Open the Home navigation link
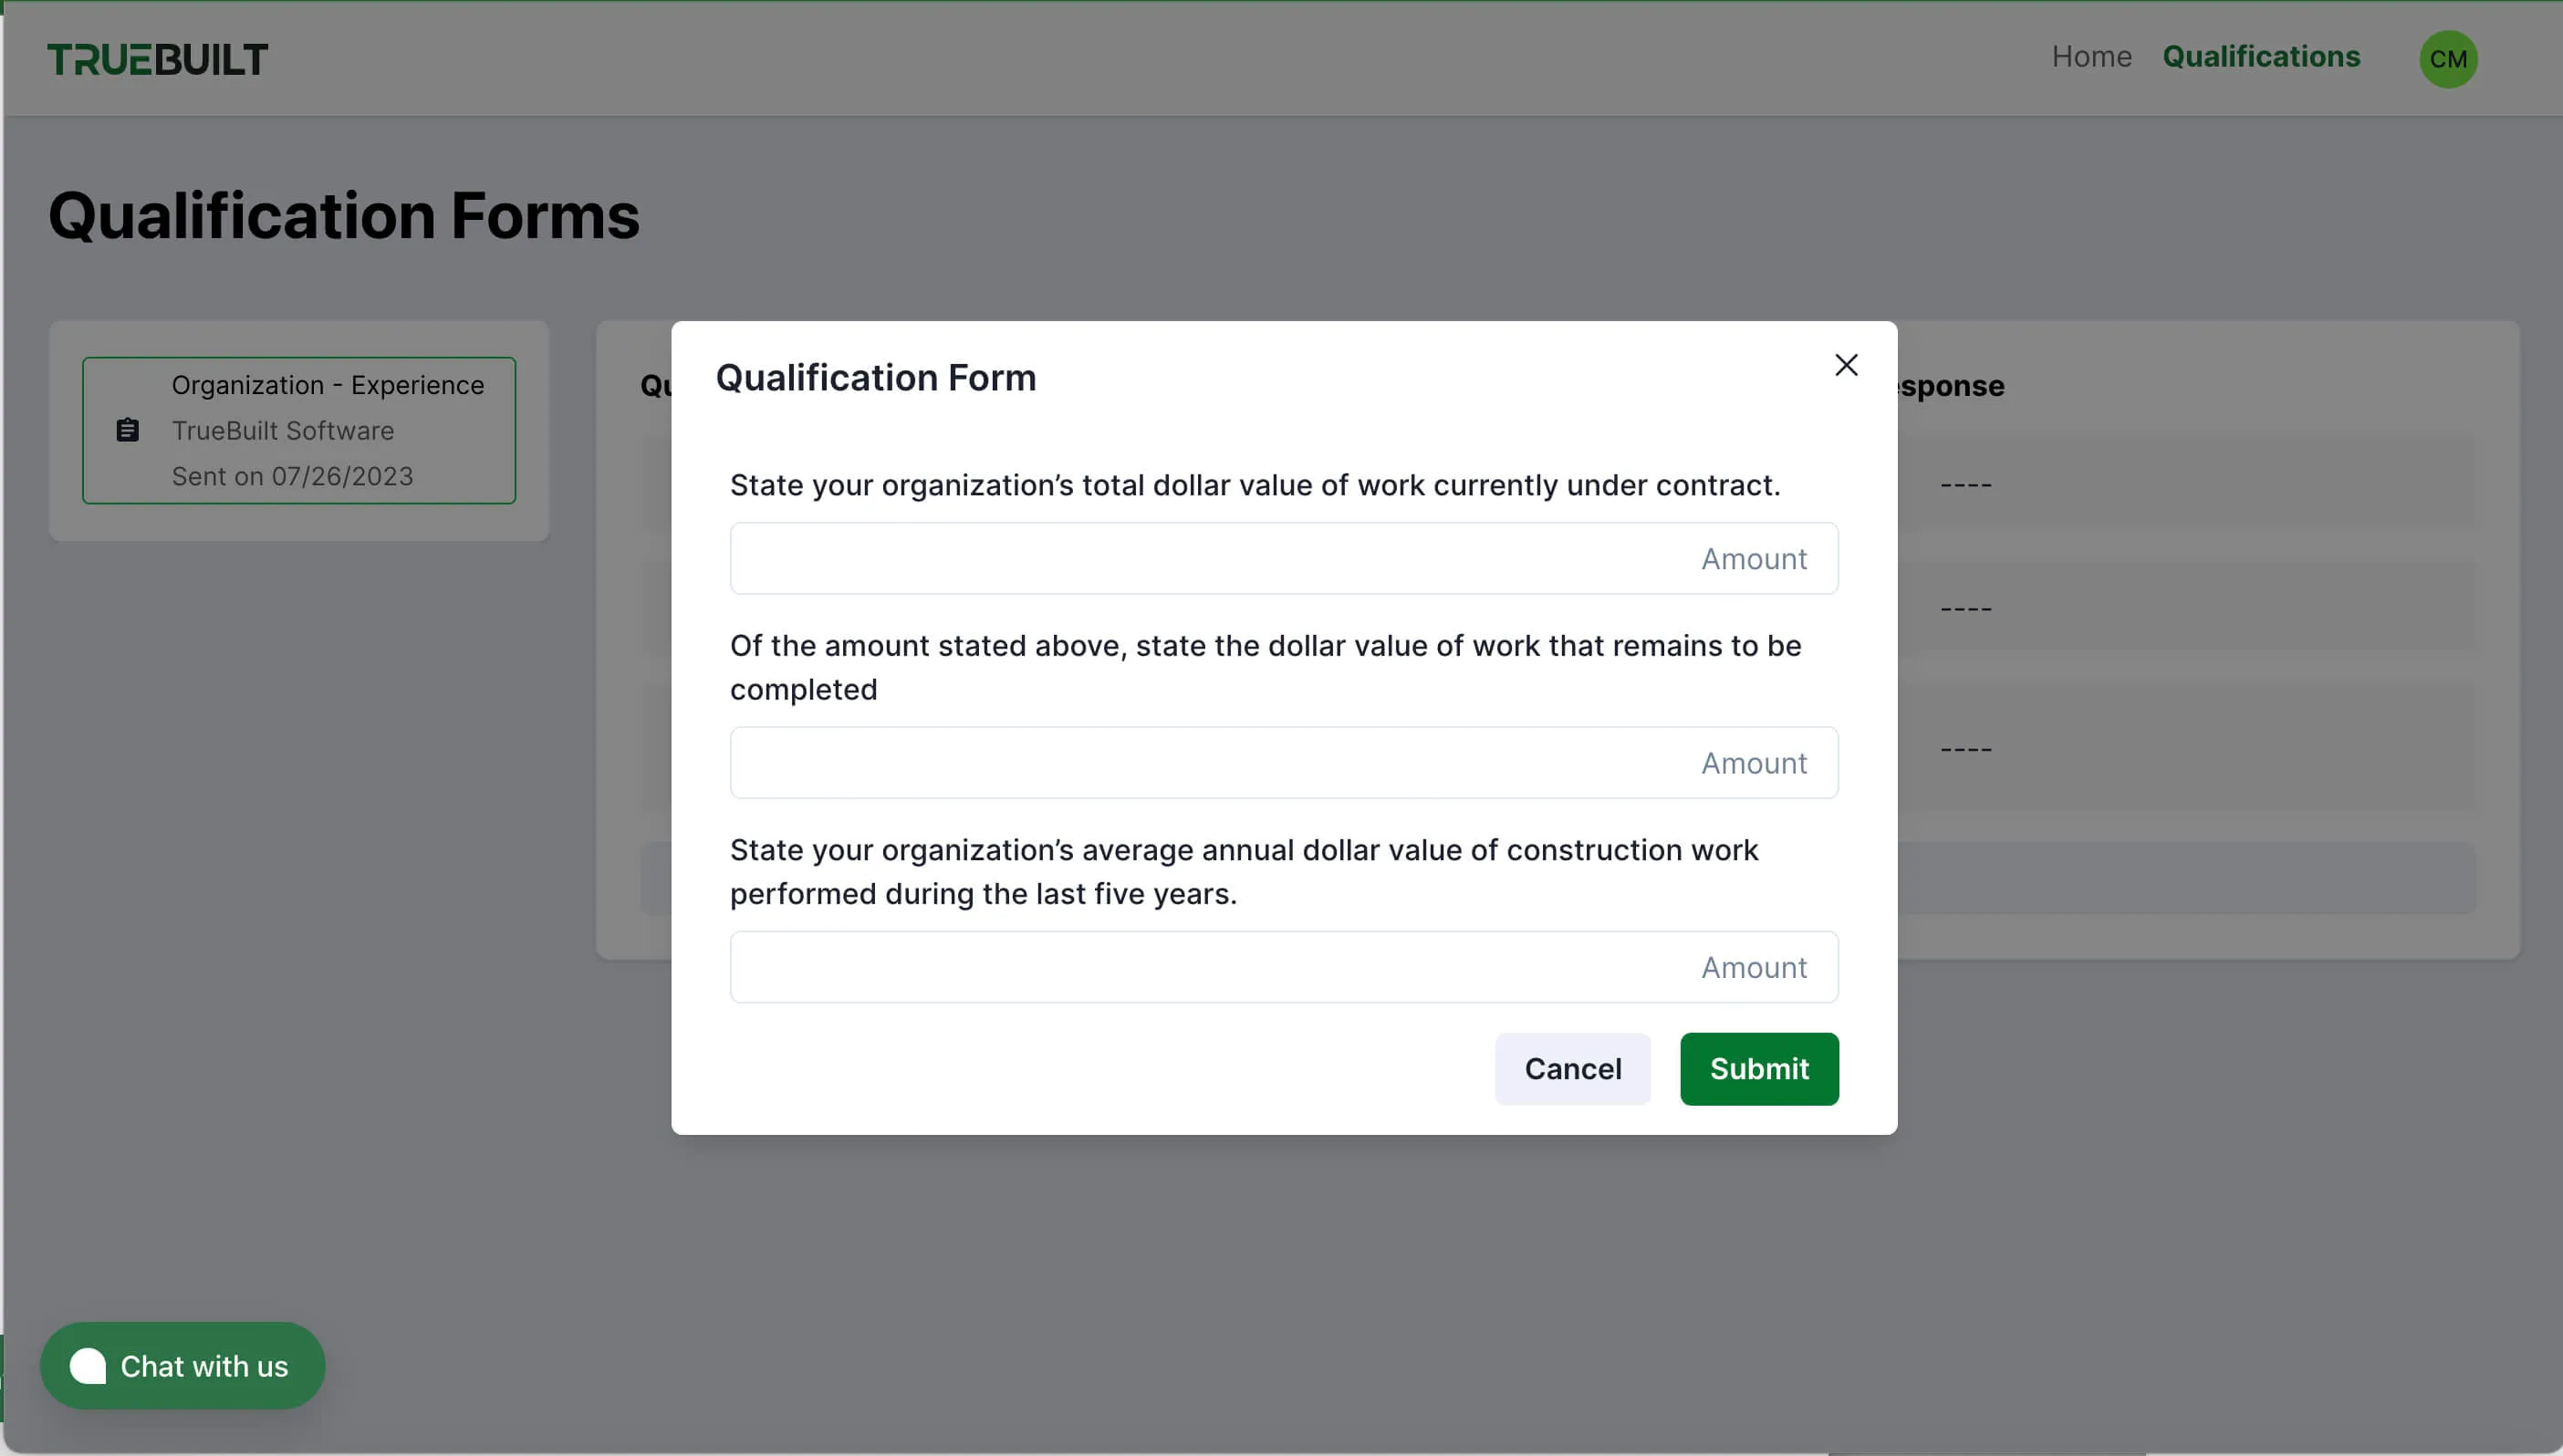Viewport: 2563px width, 1456px height. click(2091, 57)
